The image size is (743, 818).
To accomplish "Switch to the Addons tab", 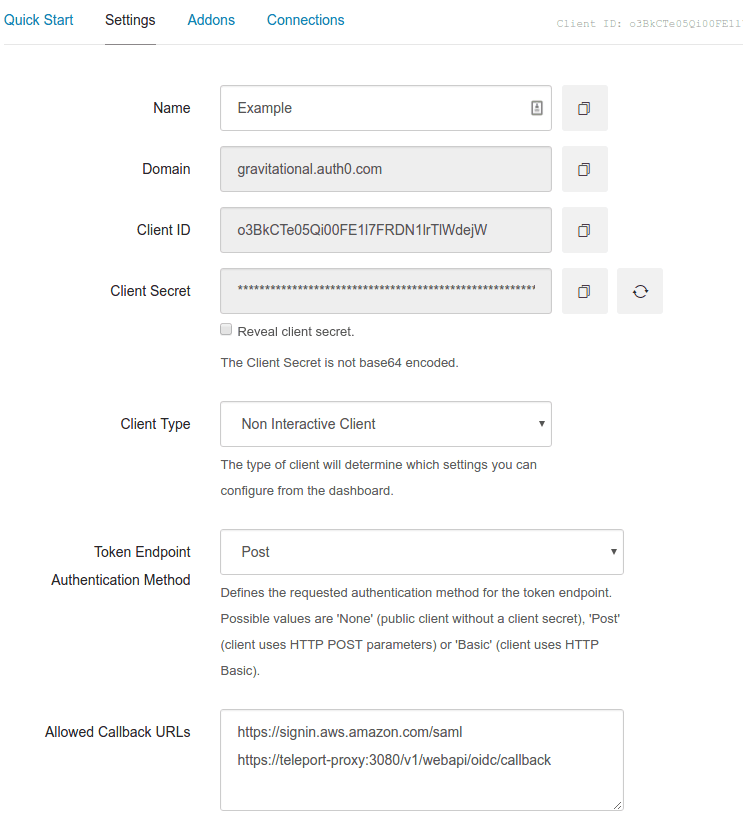I will [211, 20].
